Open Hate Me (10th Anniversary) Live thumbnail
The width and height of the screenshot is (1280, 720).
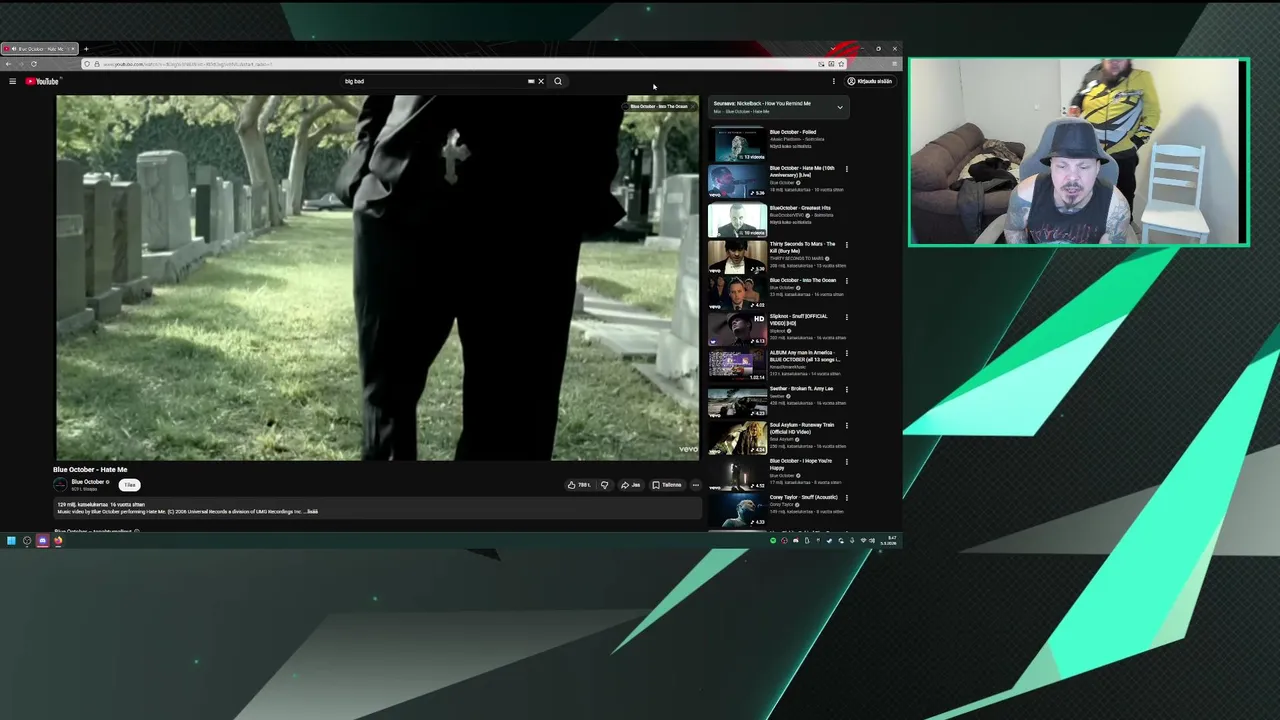[737, 181]
